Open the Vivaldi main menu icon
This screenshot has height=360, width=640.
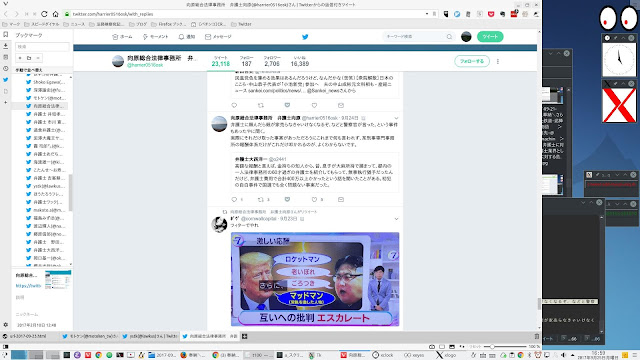(x=5, y=4)
